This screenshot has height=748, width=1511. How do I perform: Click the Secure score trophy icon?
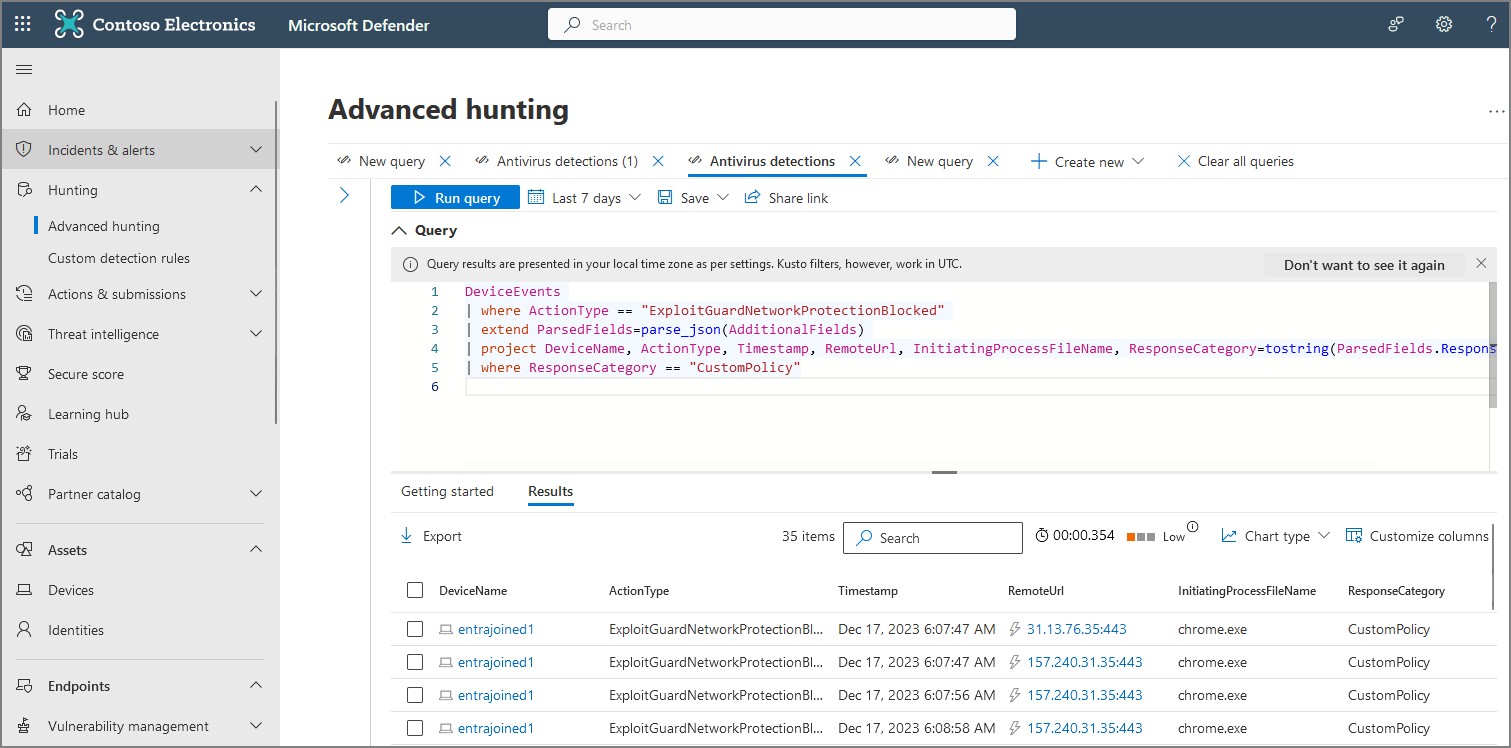tap(25, 374)
